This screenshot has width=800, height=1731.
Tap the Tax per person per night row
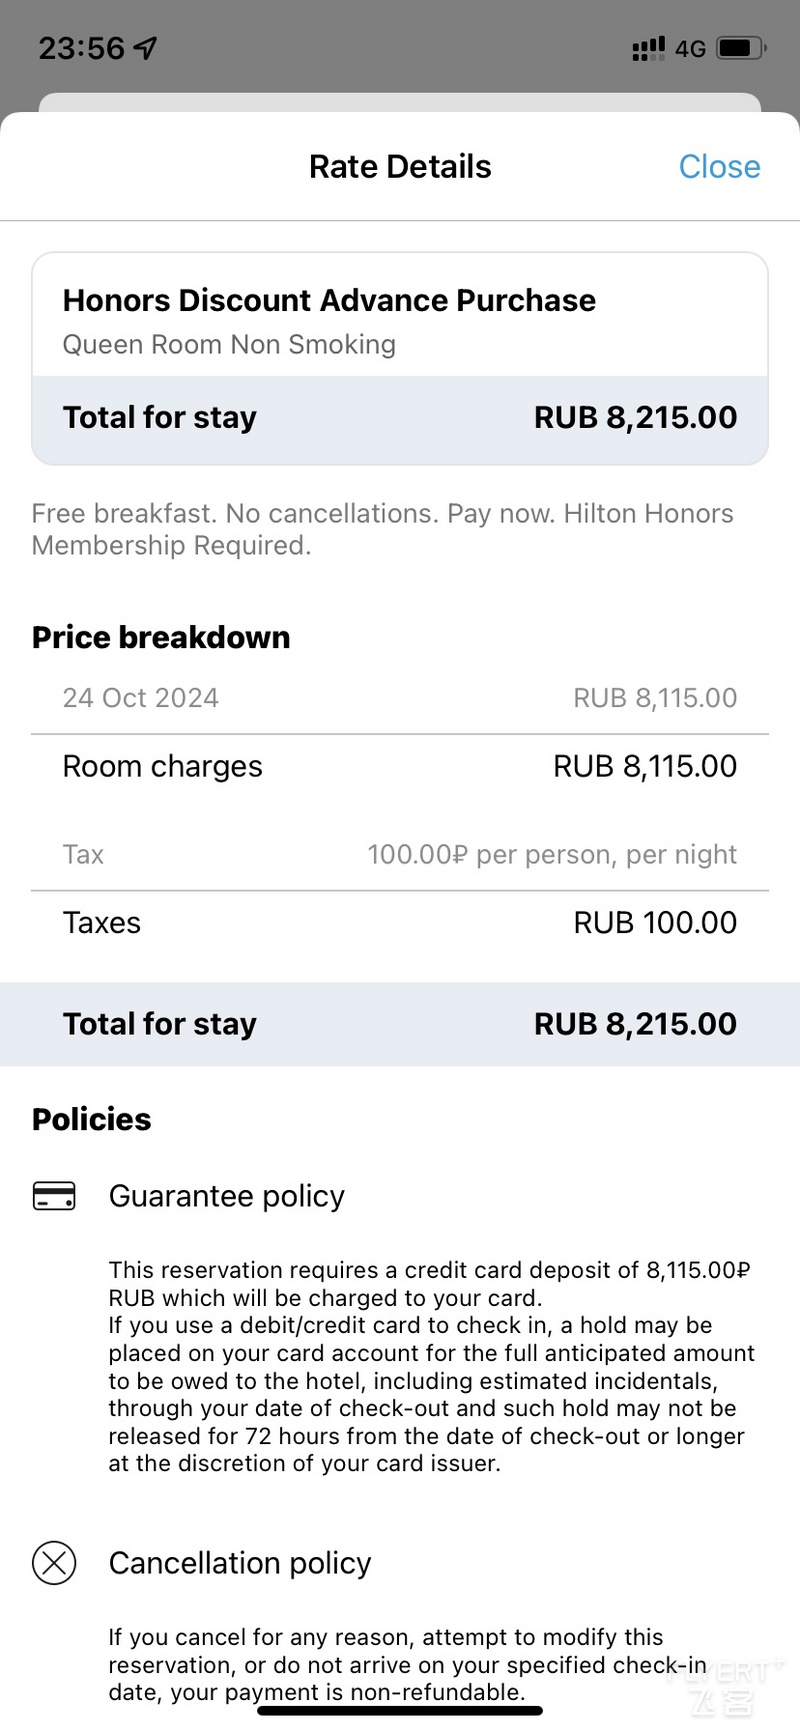(400, 855)
